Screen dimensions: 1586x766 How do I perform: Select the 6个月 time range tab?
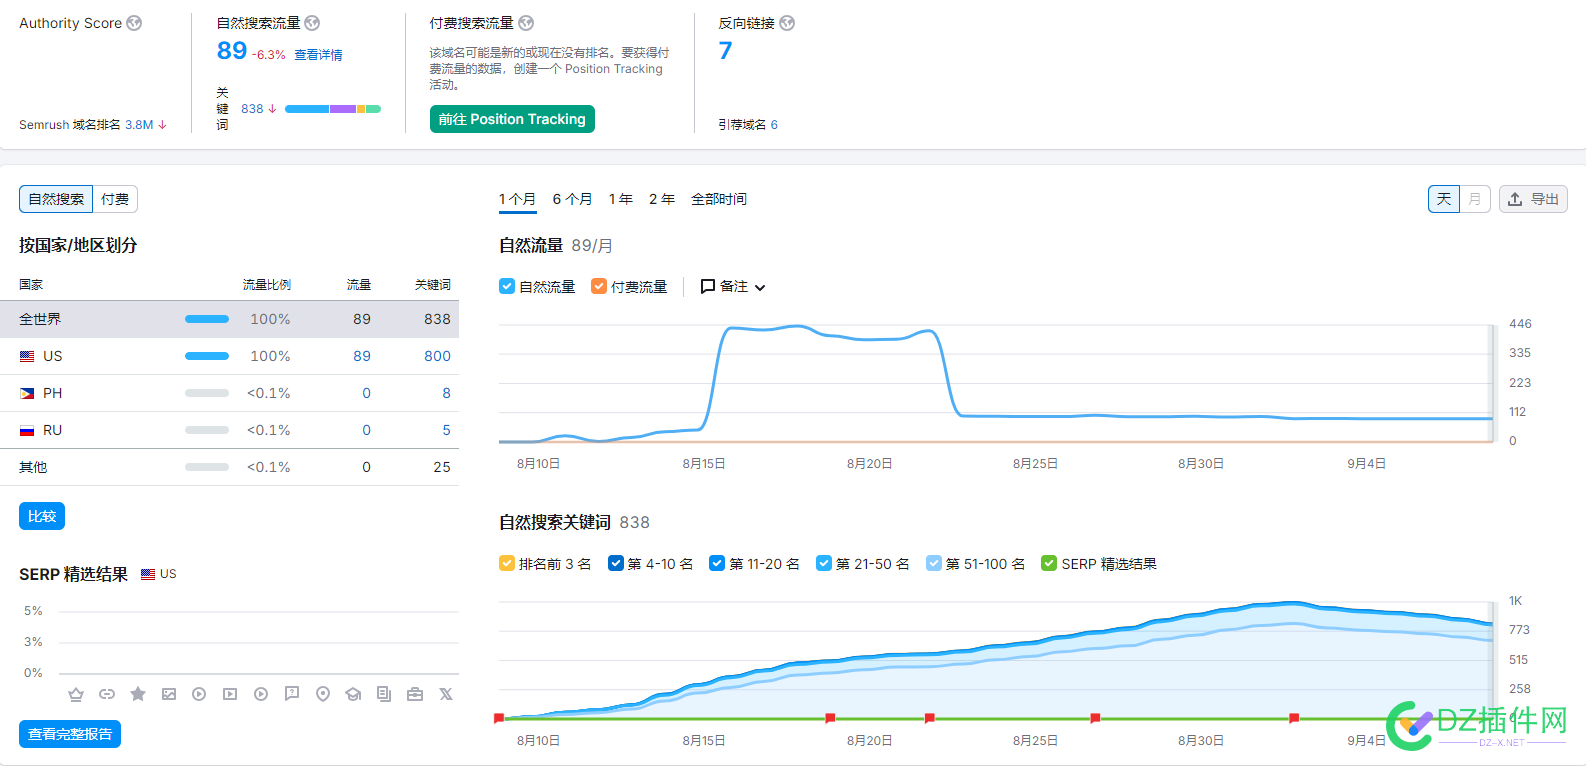pyautogui.click(x=573, y=199)
